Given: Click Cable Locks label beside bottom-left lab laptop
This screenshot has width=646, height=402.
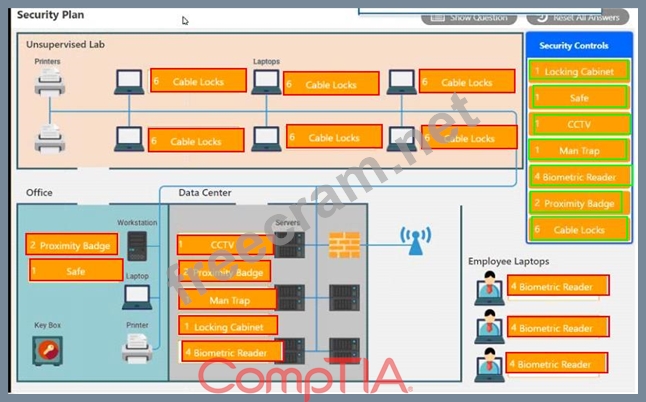Looking at the screenshot, I should tap(196, 140).
